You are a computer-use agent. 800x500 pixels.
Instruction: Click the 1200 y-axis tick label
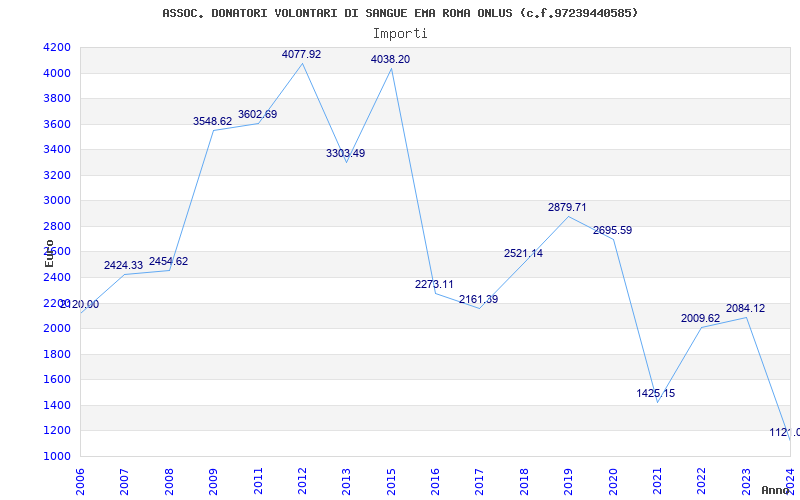[x=57, y=431]
